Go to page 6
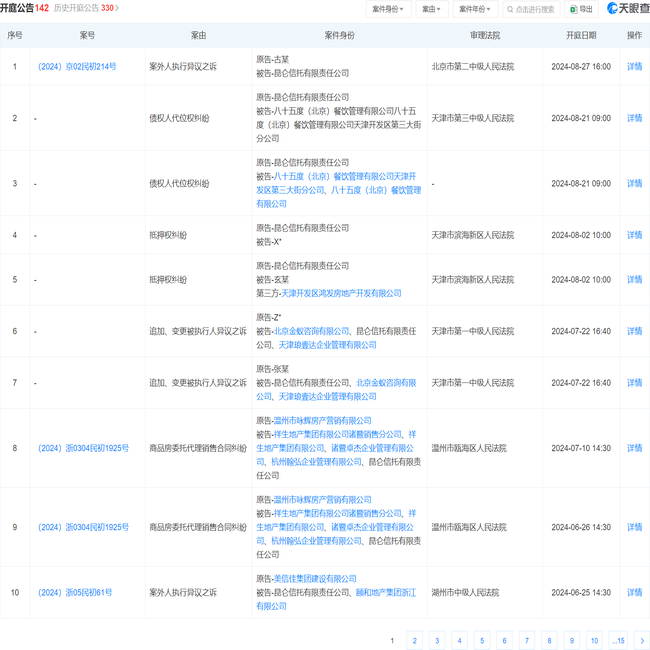Viewport: 650px width, 650px height. tap(504, 640)
